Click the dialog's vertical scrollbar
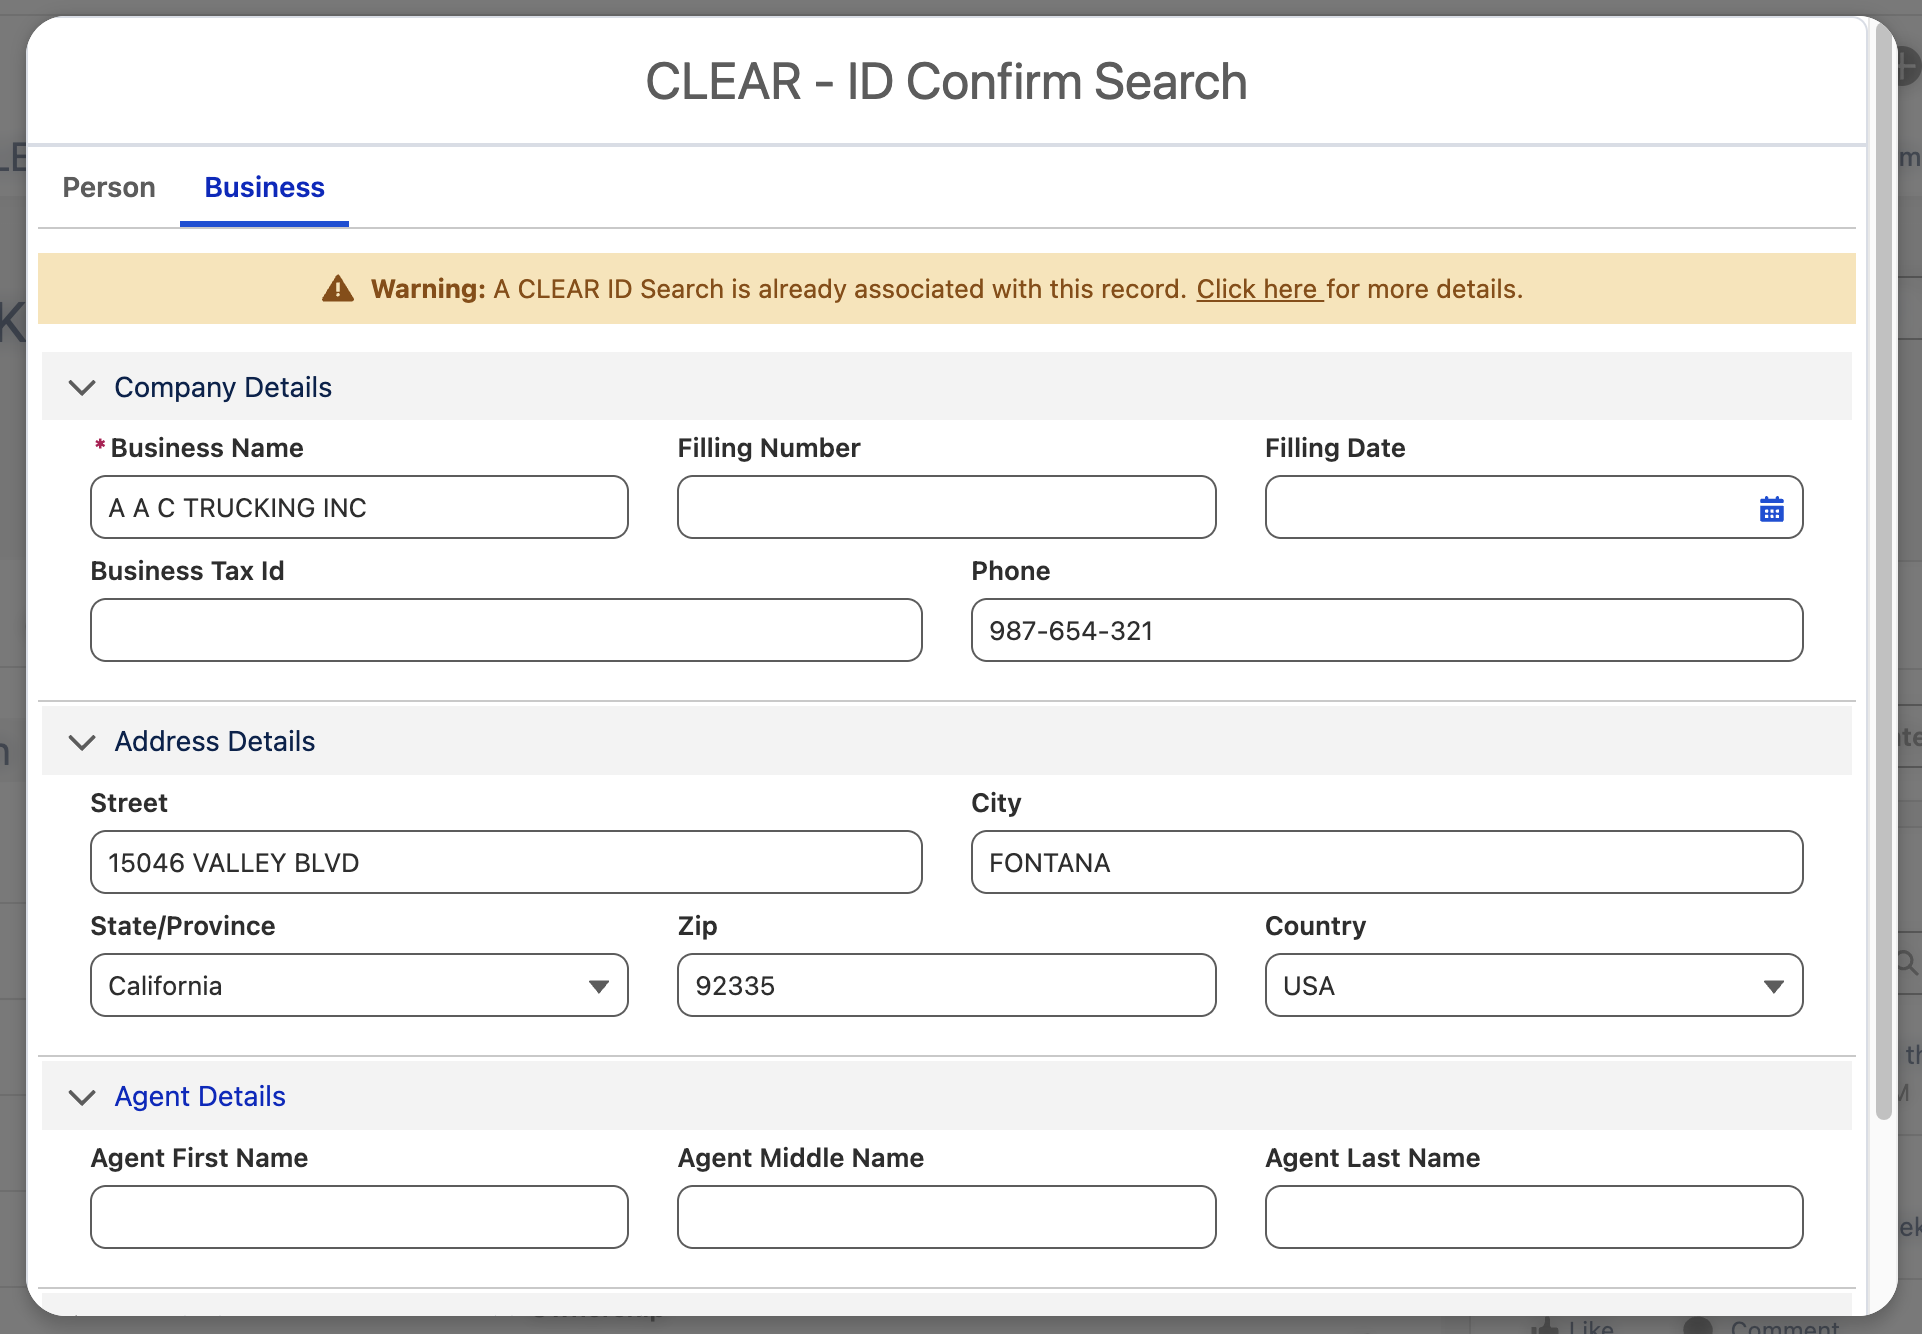The height and width of the screenshot is (1334, 1922). click(x=1884, y=570)
